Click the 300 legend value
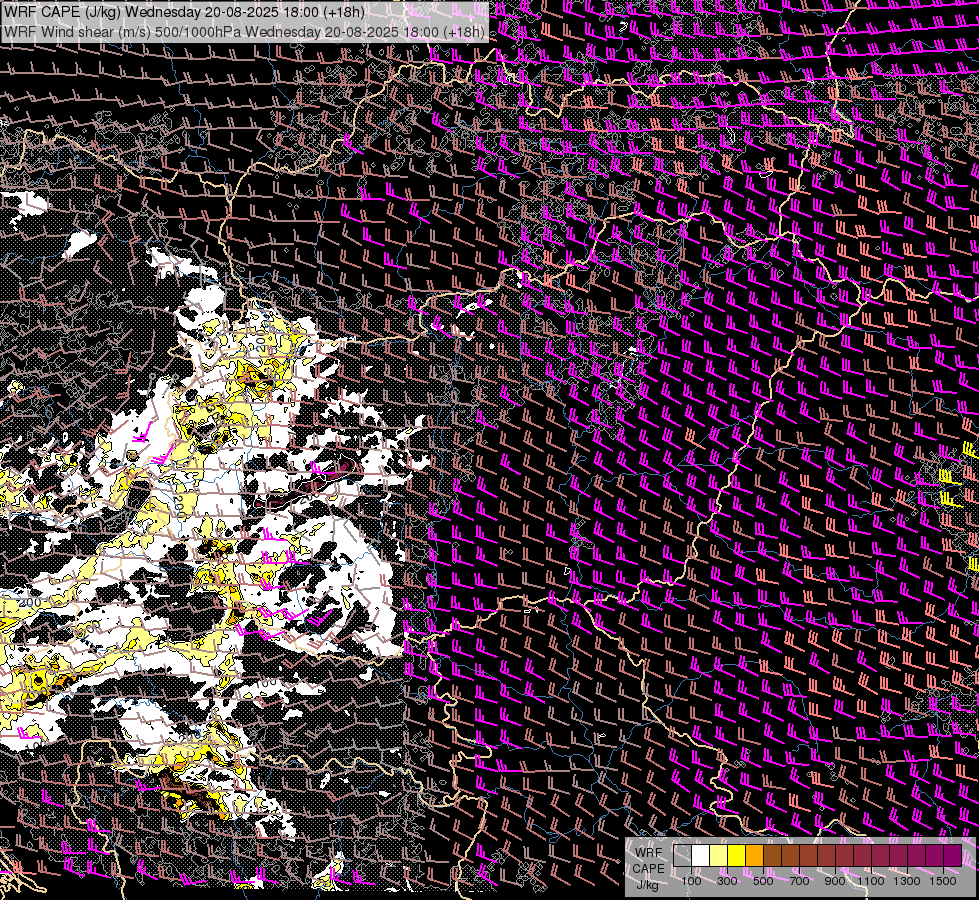The image size is (979, 900). click(727, 881)
